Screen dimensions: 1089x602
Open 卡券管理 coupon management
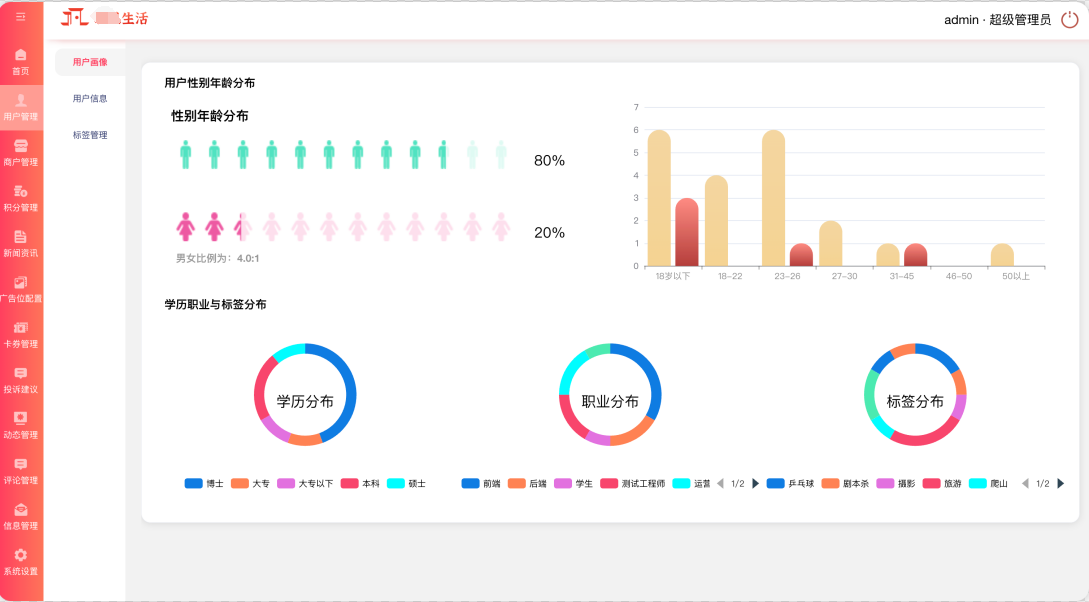click(21, 335)
